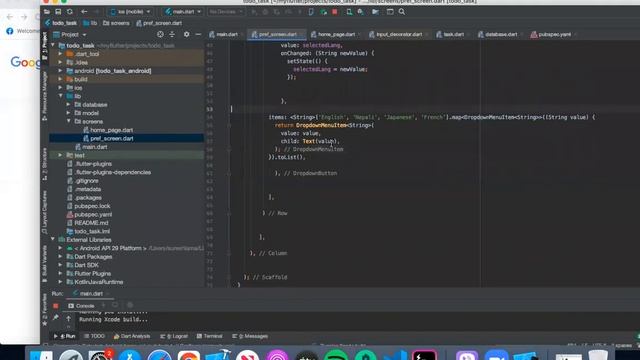Open Search Everywhere magnifier icon

click(402, 12)
